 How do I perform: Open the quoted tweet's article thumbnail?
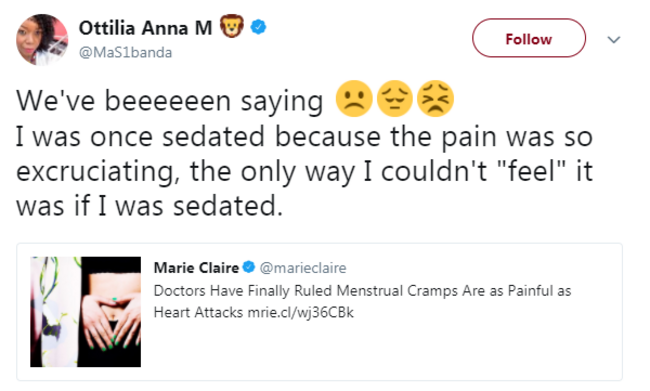pos(85,312)
